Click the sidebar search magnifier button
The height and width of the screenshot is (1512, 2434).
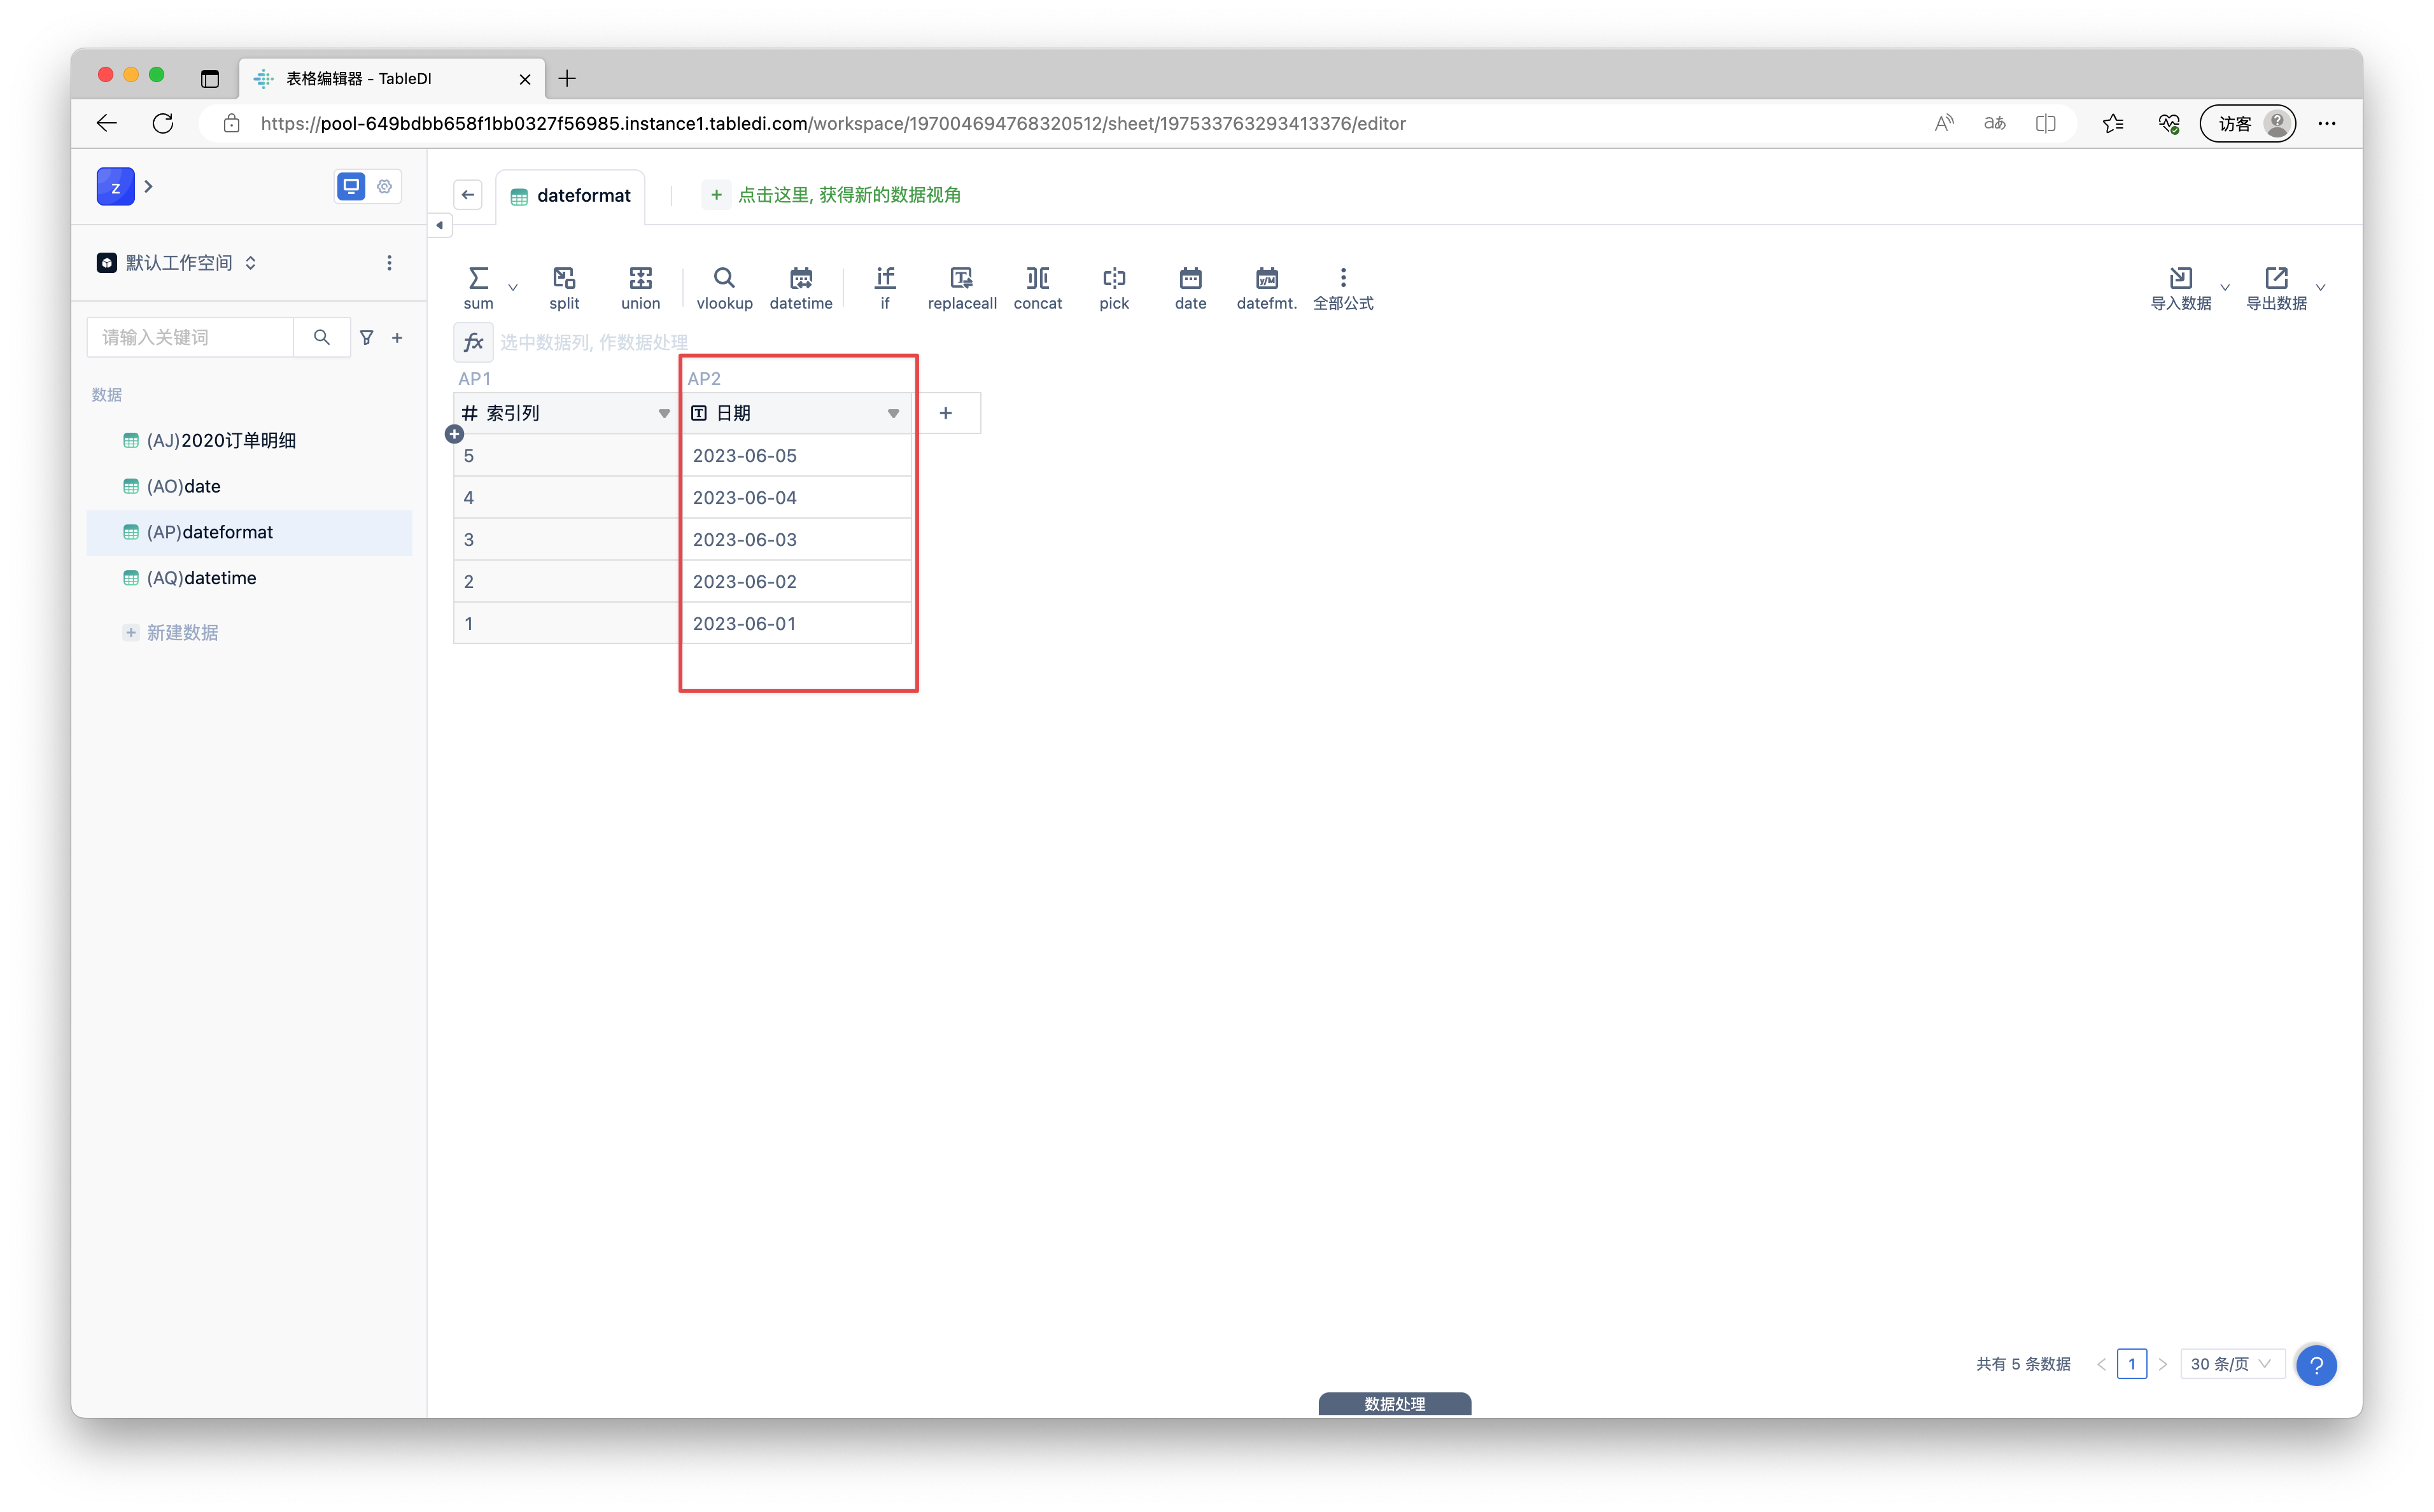[321, 338]
